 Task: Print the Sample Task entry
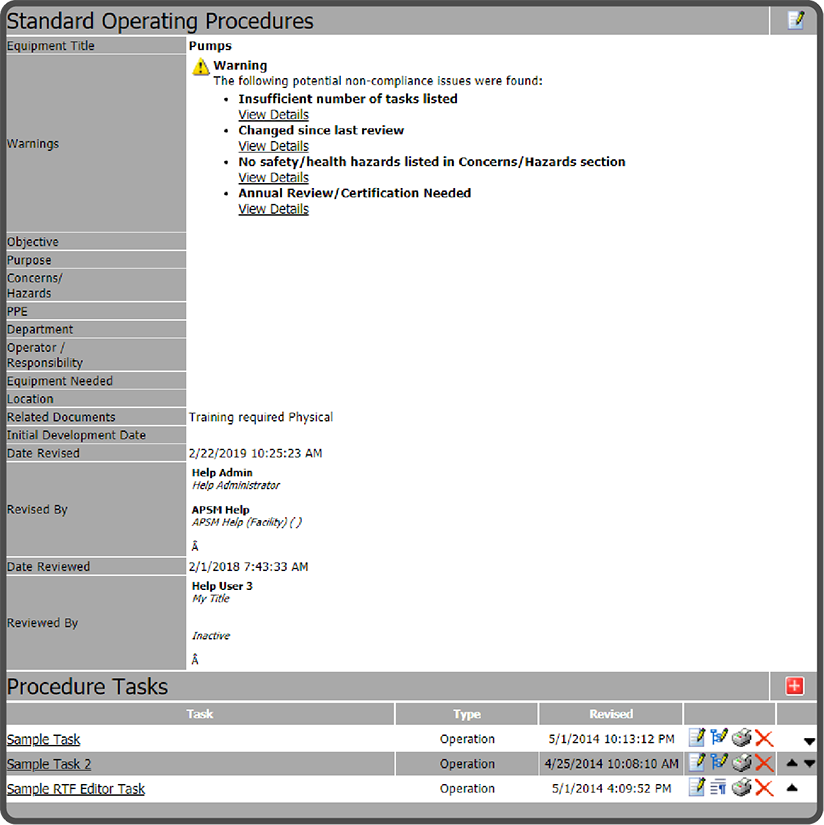tap(742, 738)
